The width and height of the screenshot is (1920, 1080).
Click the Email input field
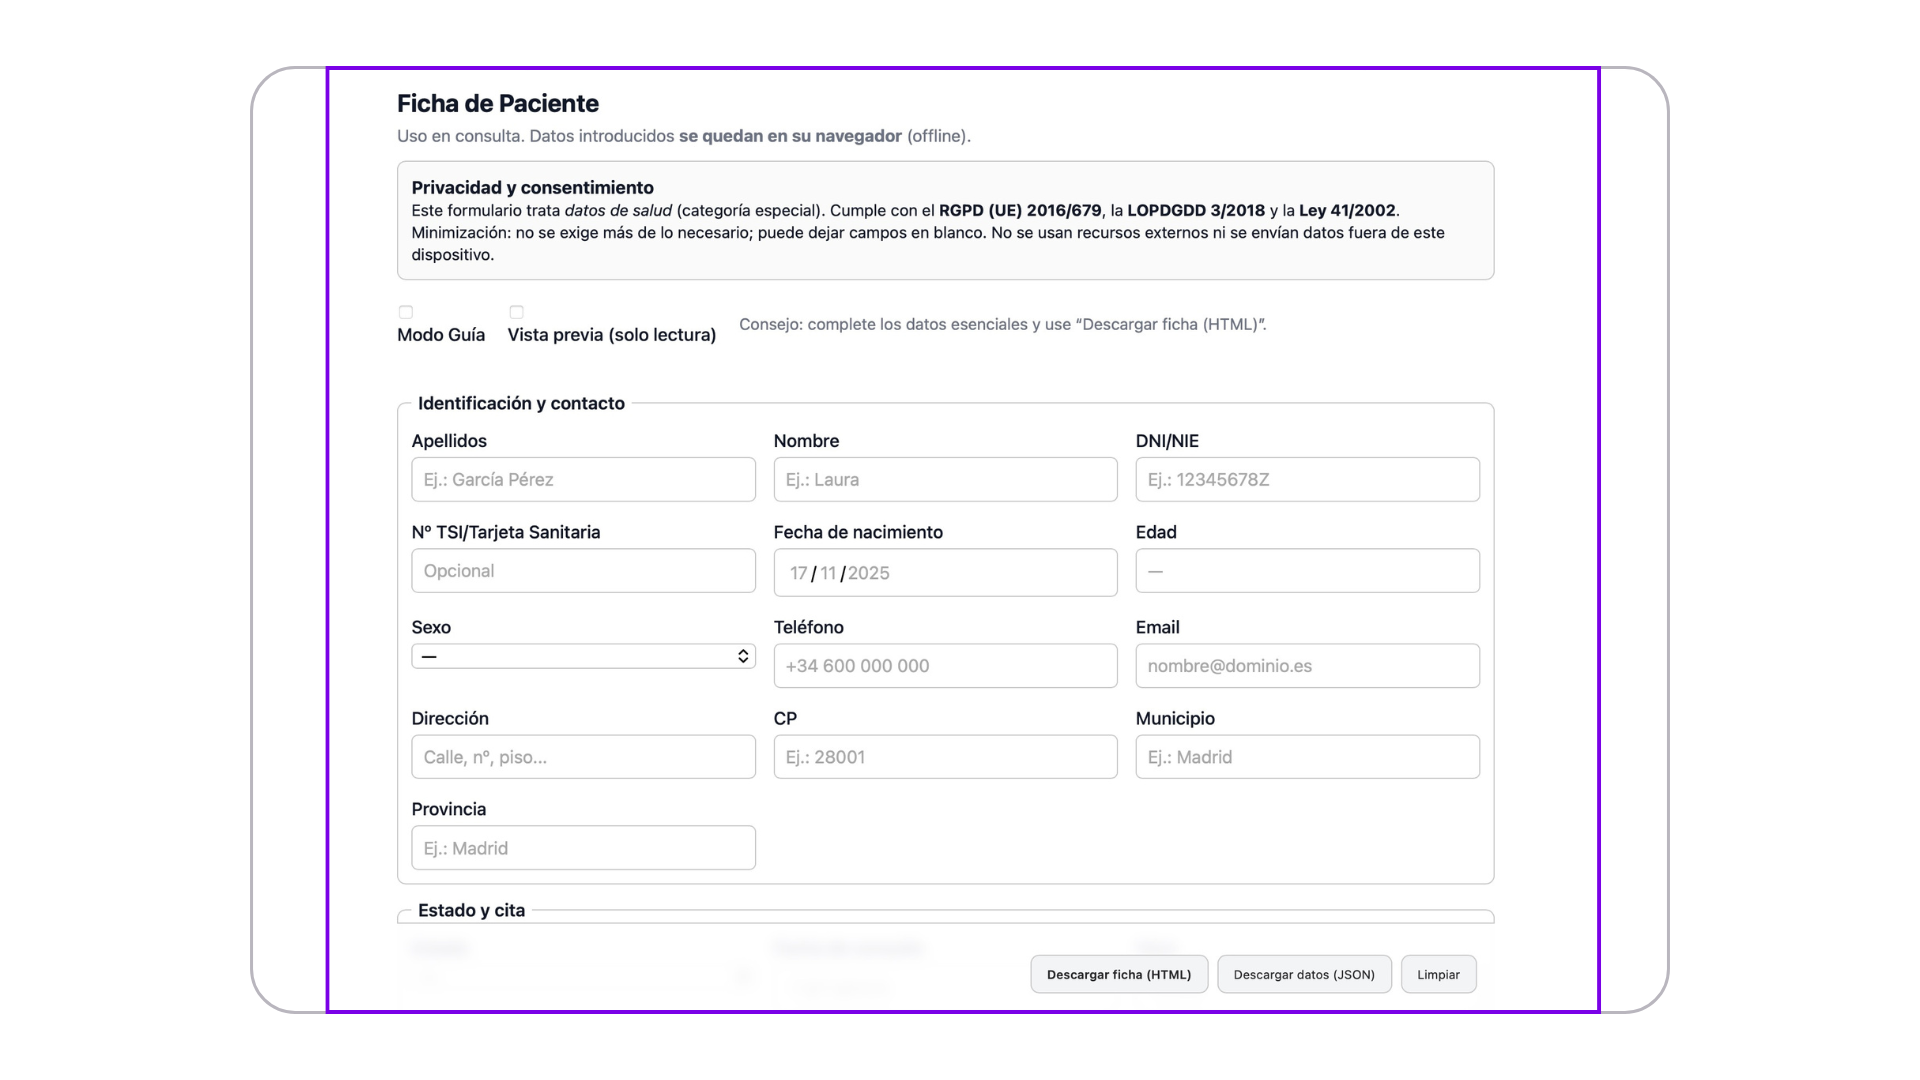click(1307, 666)
